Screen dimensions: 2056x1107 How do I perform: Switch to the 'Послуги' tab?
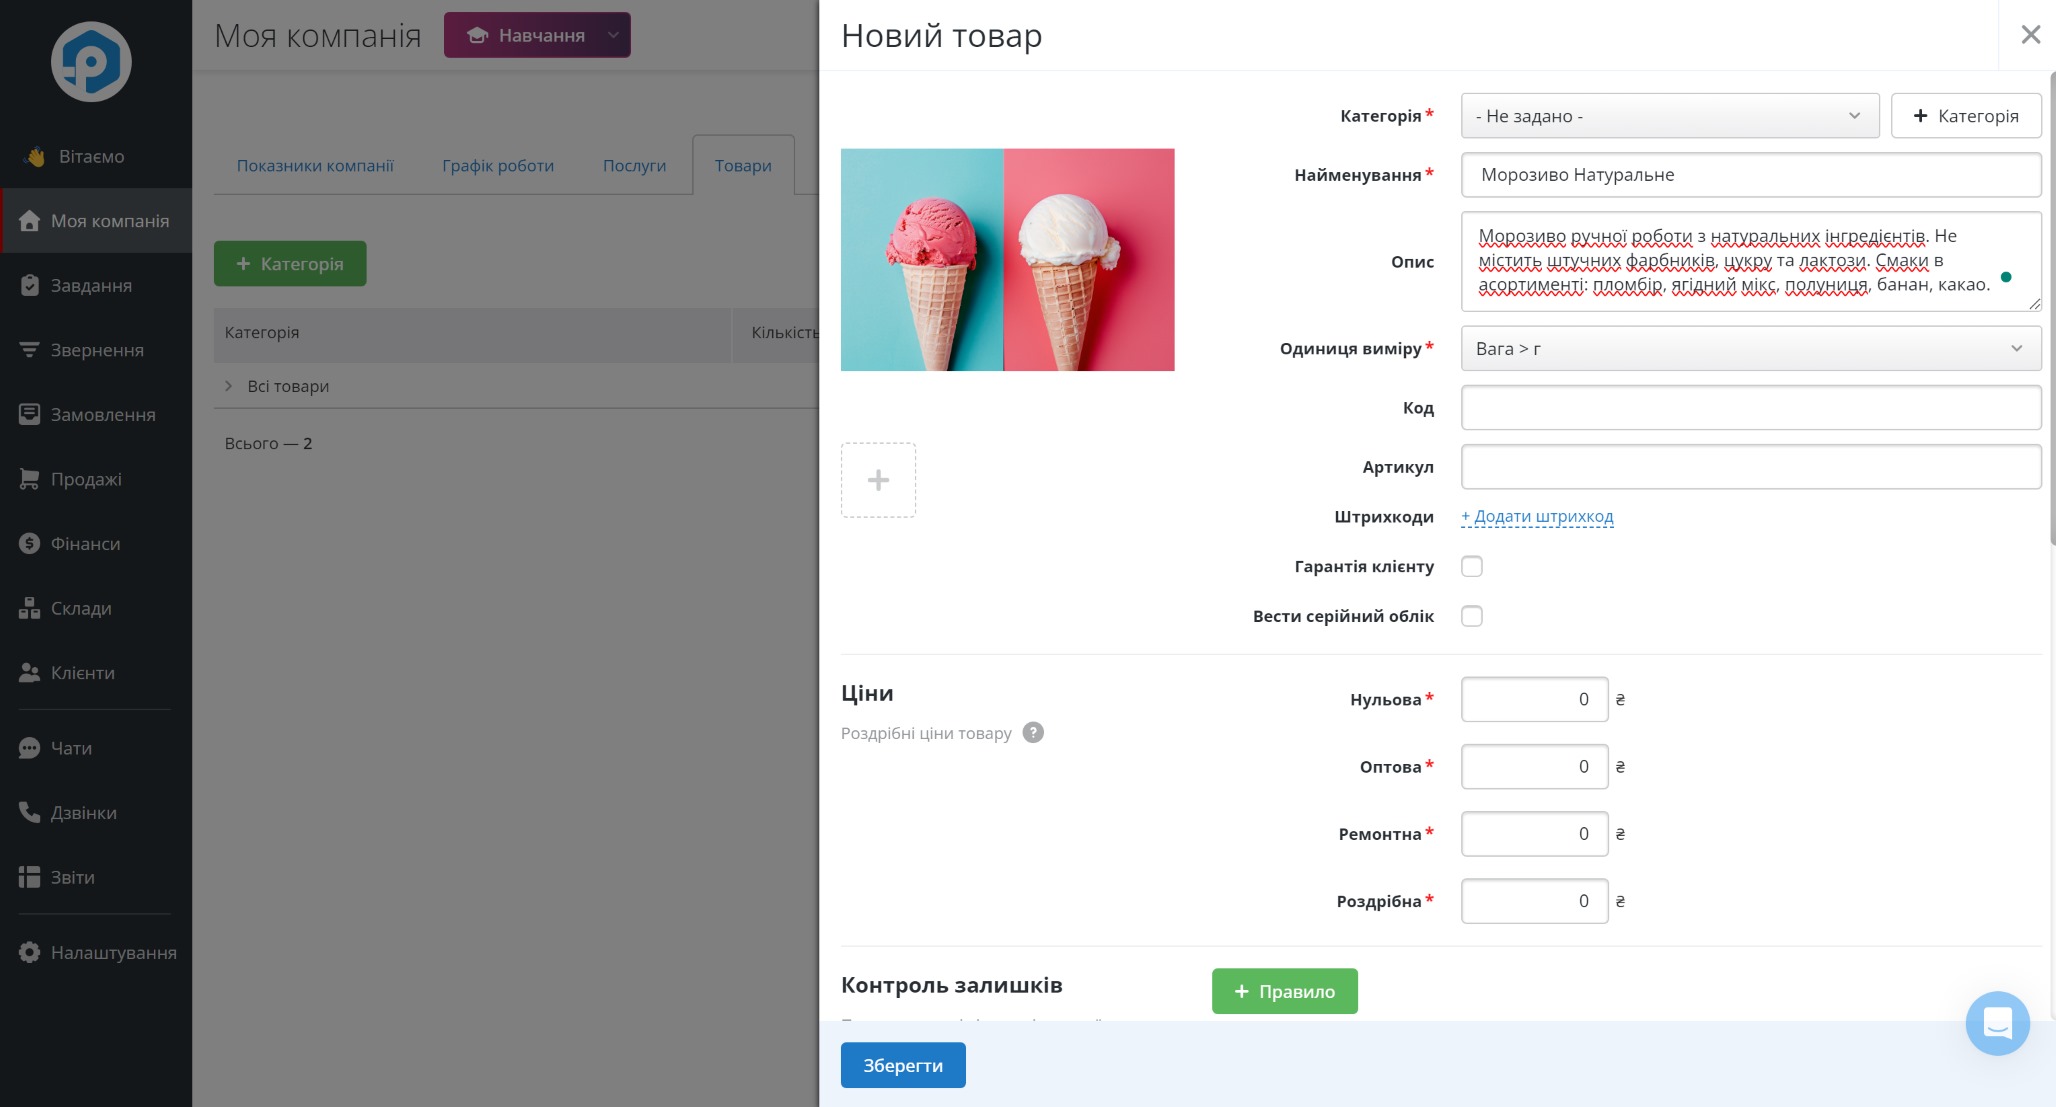[x=634, y=166]
